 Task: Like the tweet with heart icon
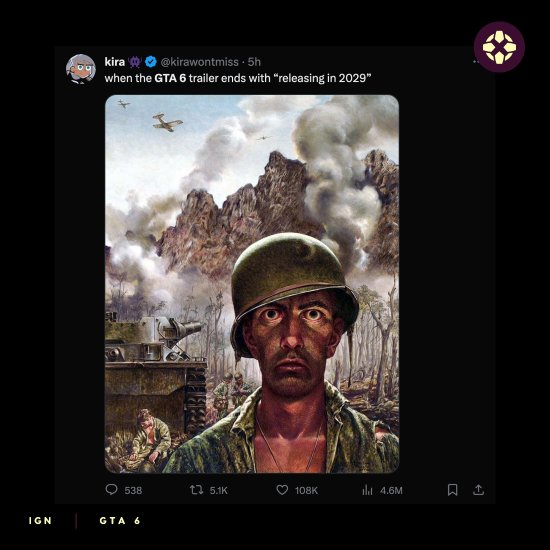click(282, 490)
